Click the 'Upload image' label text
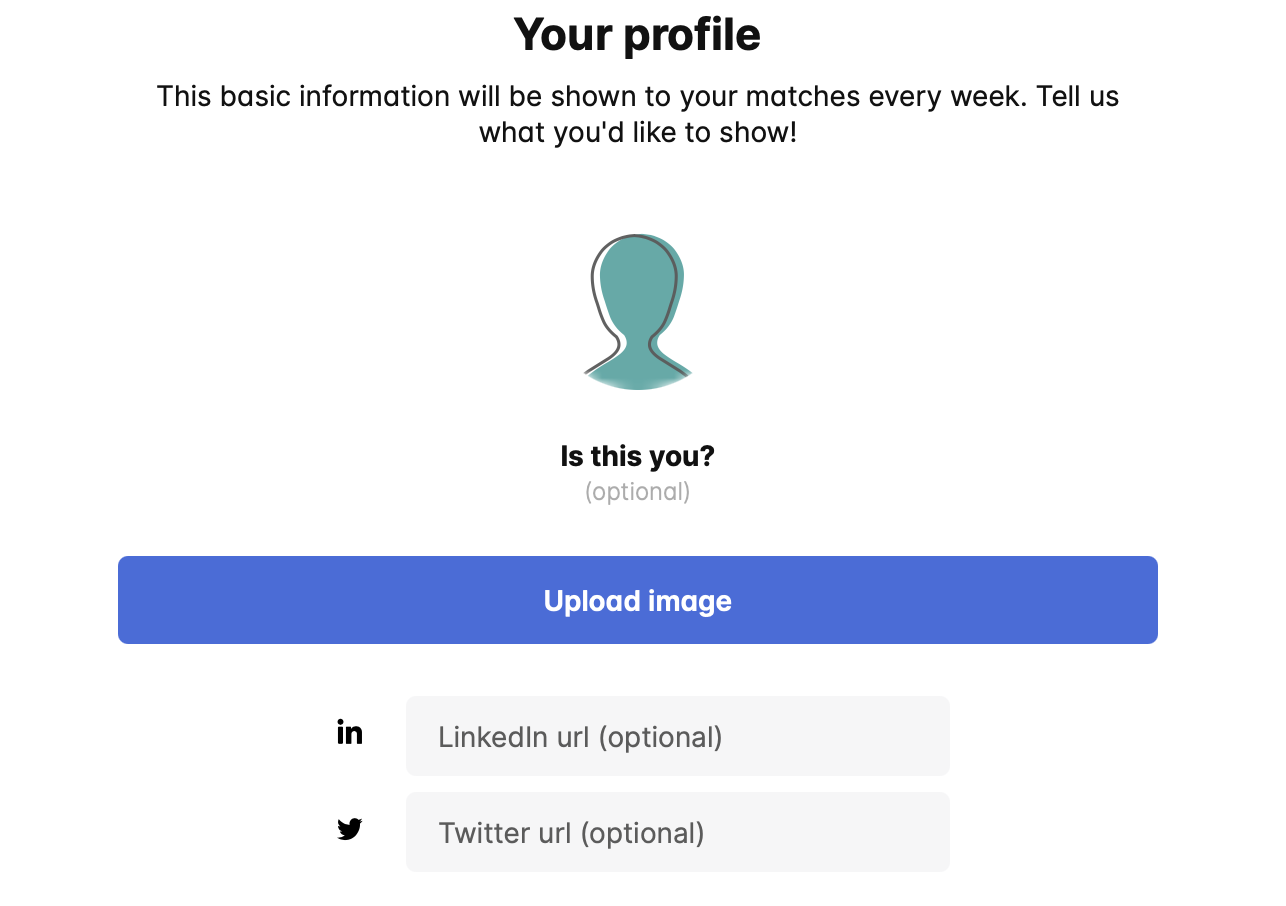 click(x=637, y=600)
